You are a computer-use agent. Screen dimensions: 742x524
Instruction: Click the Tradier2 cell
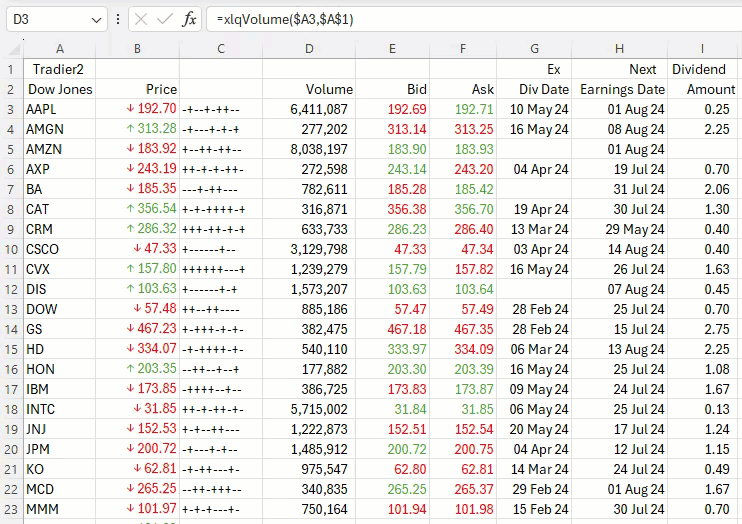point(60,70)
